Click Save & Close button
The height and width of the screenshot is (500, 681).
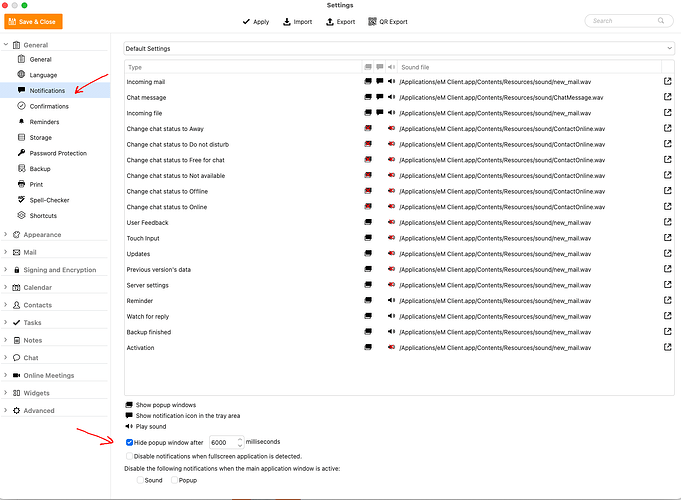tap(33, 21)
